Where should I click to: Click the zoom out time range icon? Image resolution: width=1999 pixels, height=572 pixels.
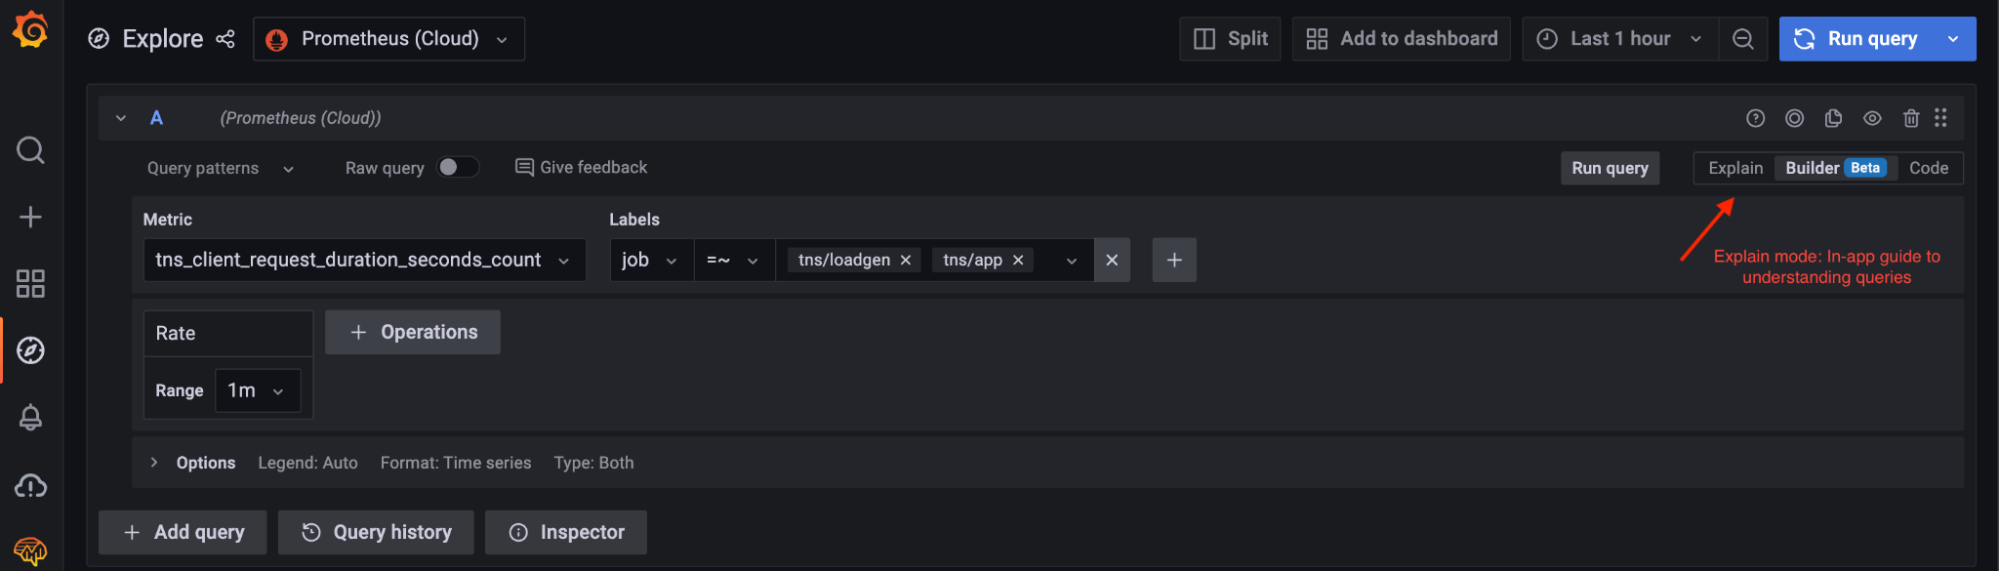(1743, 39)
